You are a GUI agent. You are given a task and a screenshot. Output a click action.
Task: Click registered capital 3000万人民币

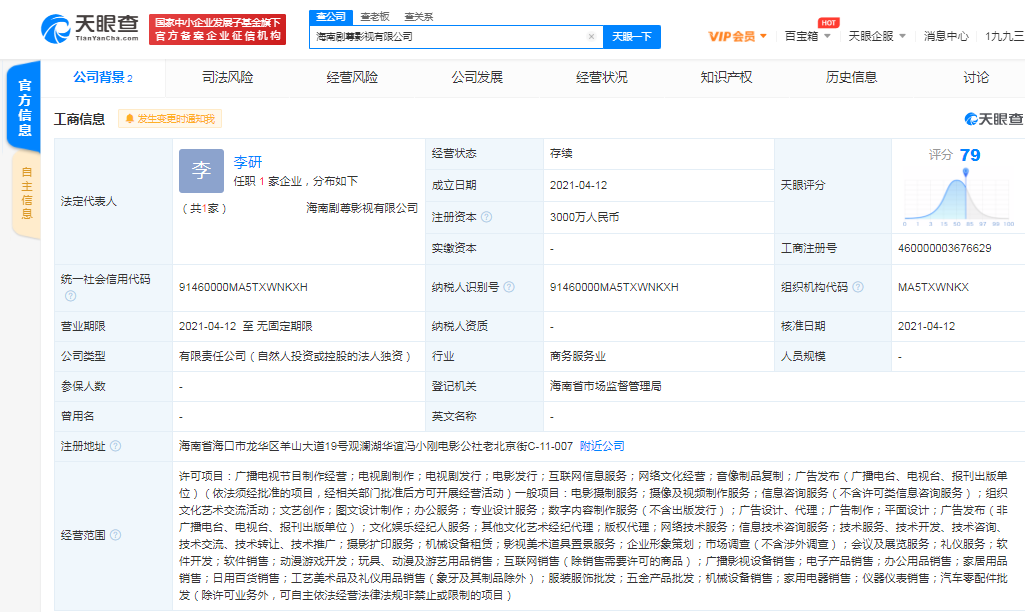click(x=584, y=217)
